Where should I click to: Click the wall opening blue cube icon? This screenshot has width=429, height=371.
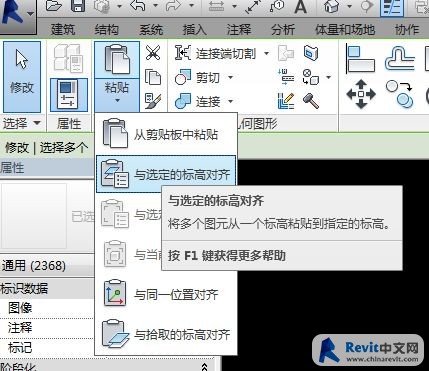(x=311, y=53)
